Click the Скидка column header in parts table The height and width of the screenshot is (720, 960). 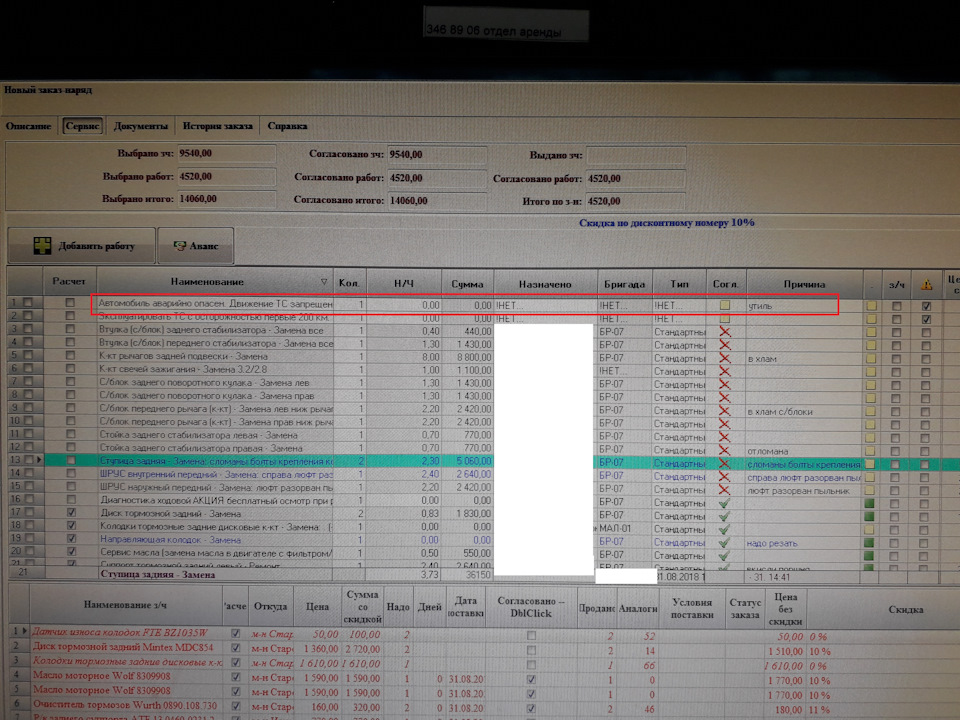point(906,609)
